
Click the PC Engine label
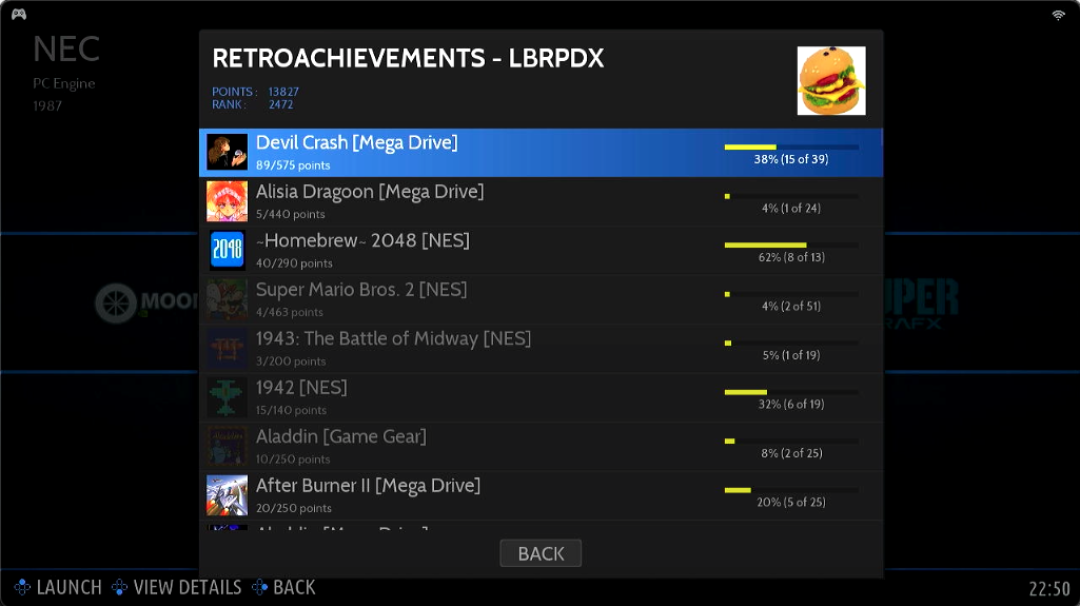[x=64, y=83]
